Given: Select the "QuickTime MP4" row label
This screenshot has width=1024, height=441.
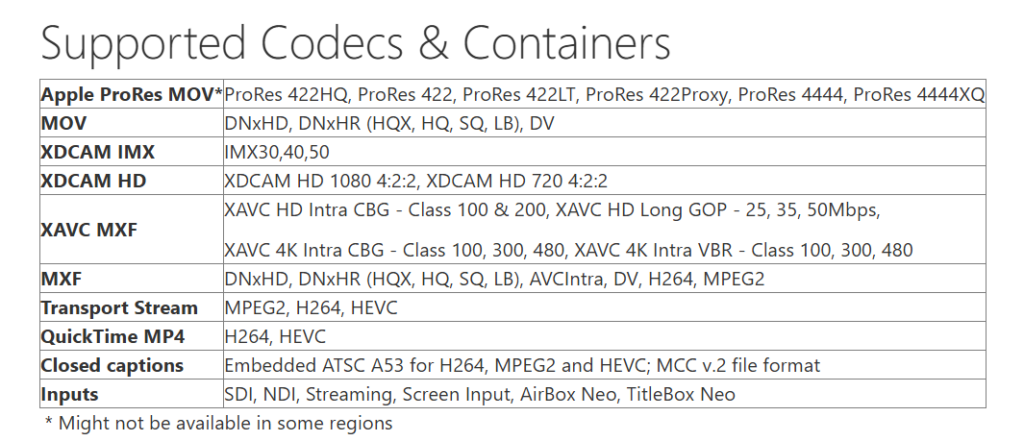Looking at the screenshot, I should [x=113, y=337].
